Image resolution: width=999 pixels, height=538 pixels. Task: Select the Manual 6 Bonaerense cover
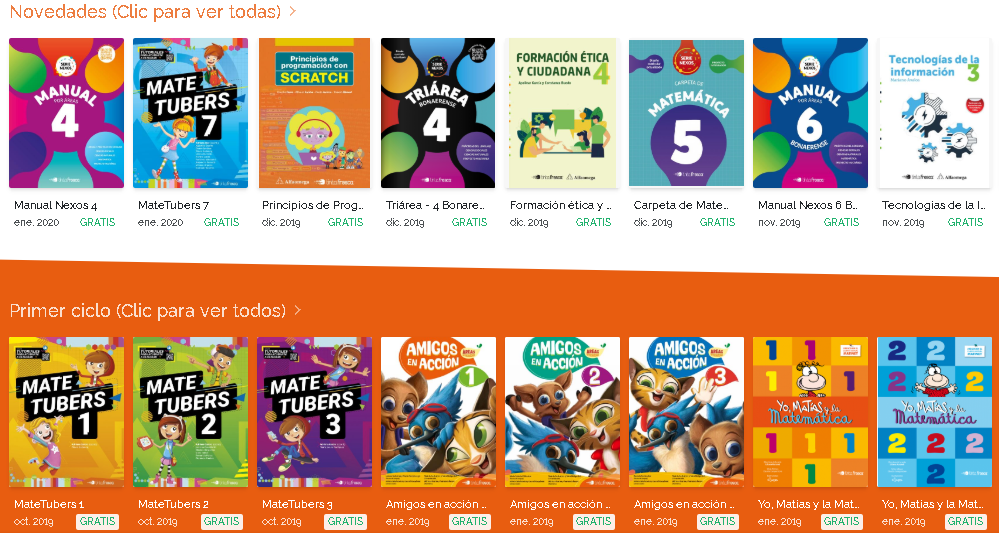point(810,113)
